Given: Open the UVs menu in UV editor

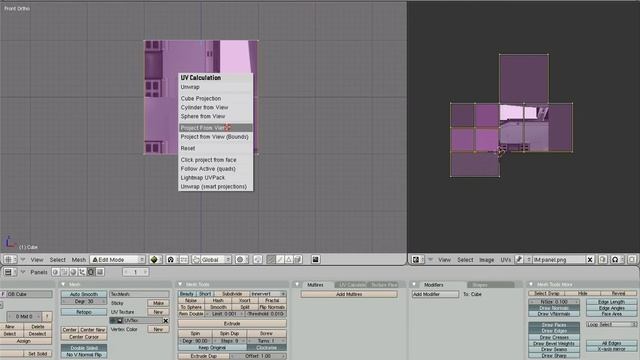Looking at the screenshot, I should 506,260.
